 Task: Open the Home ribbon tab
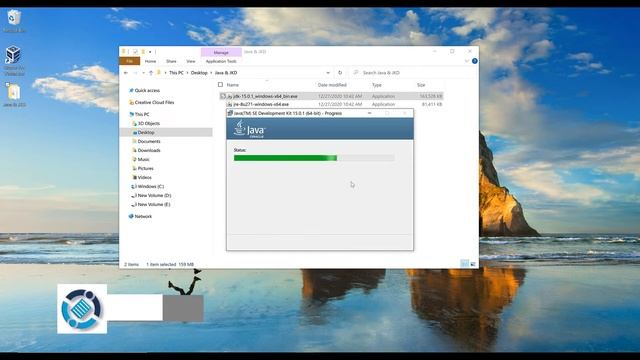[150, 61]
